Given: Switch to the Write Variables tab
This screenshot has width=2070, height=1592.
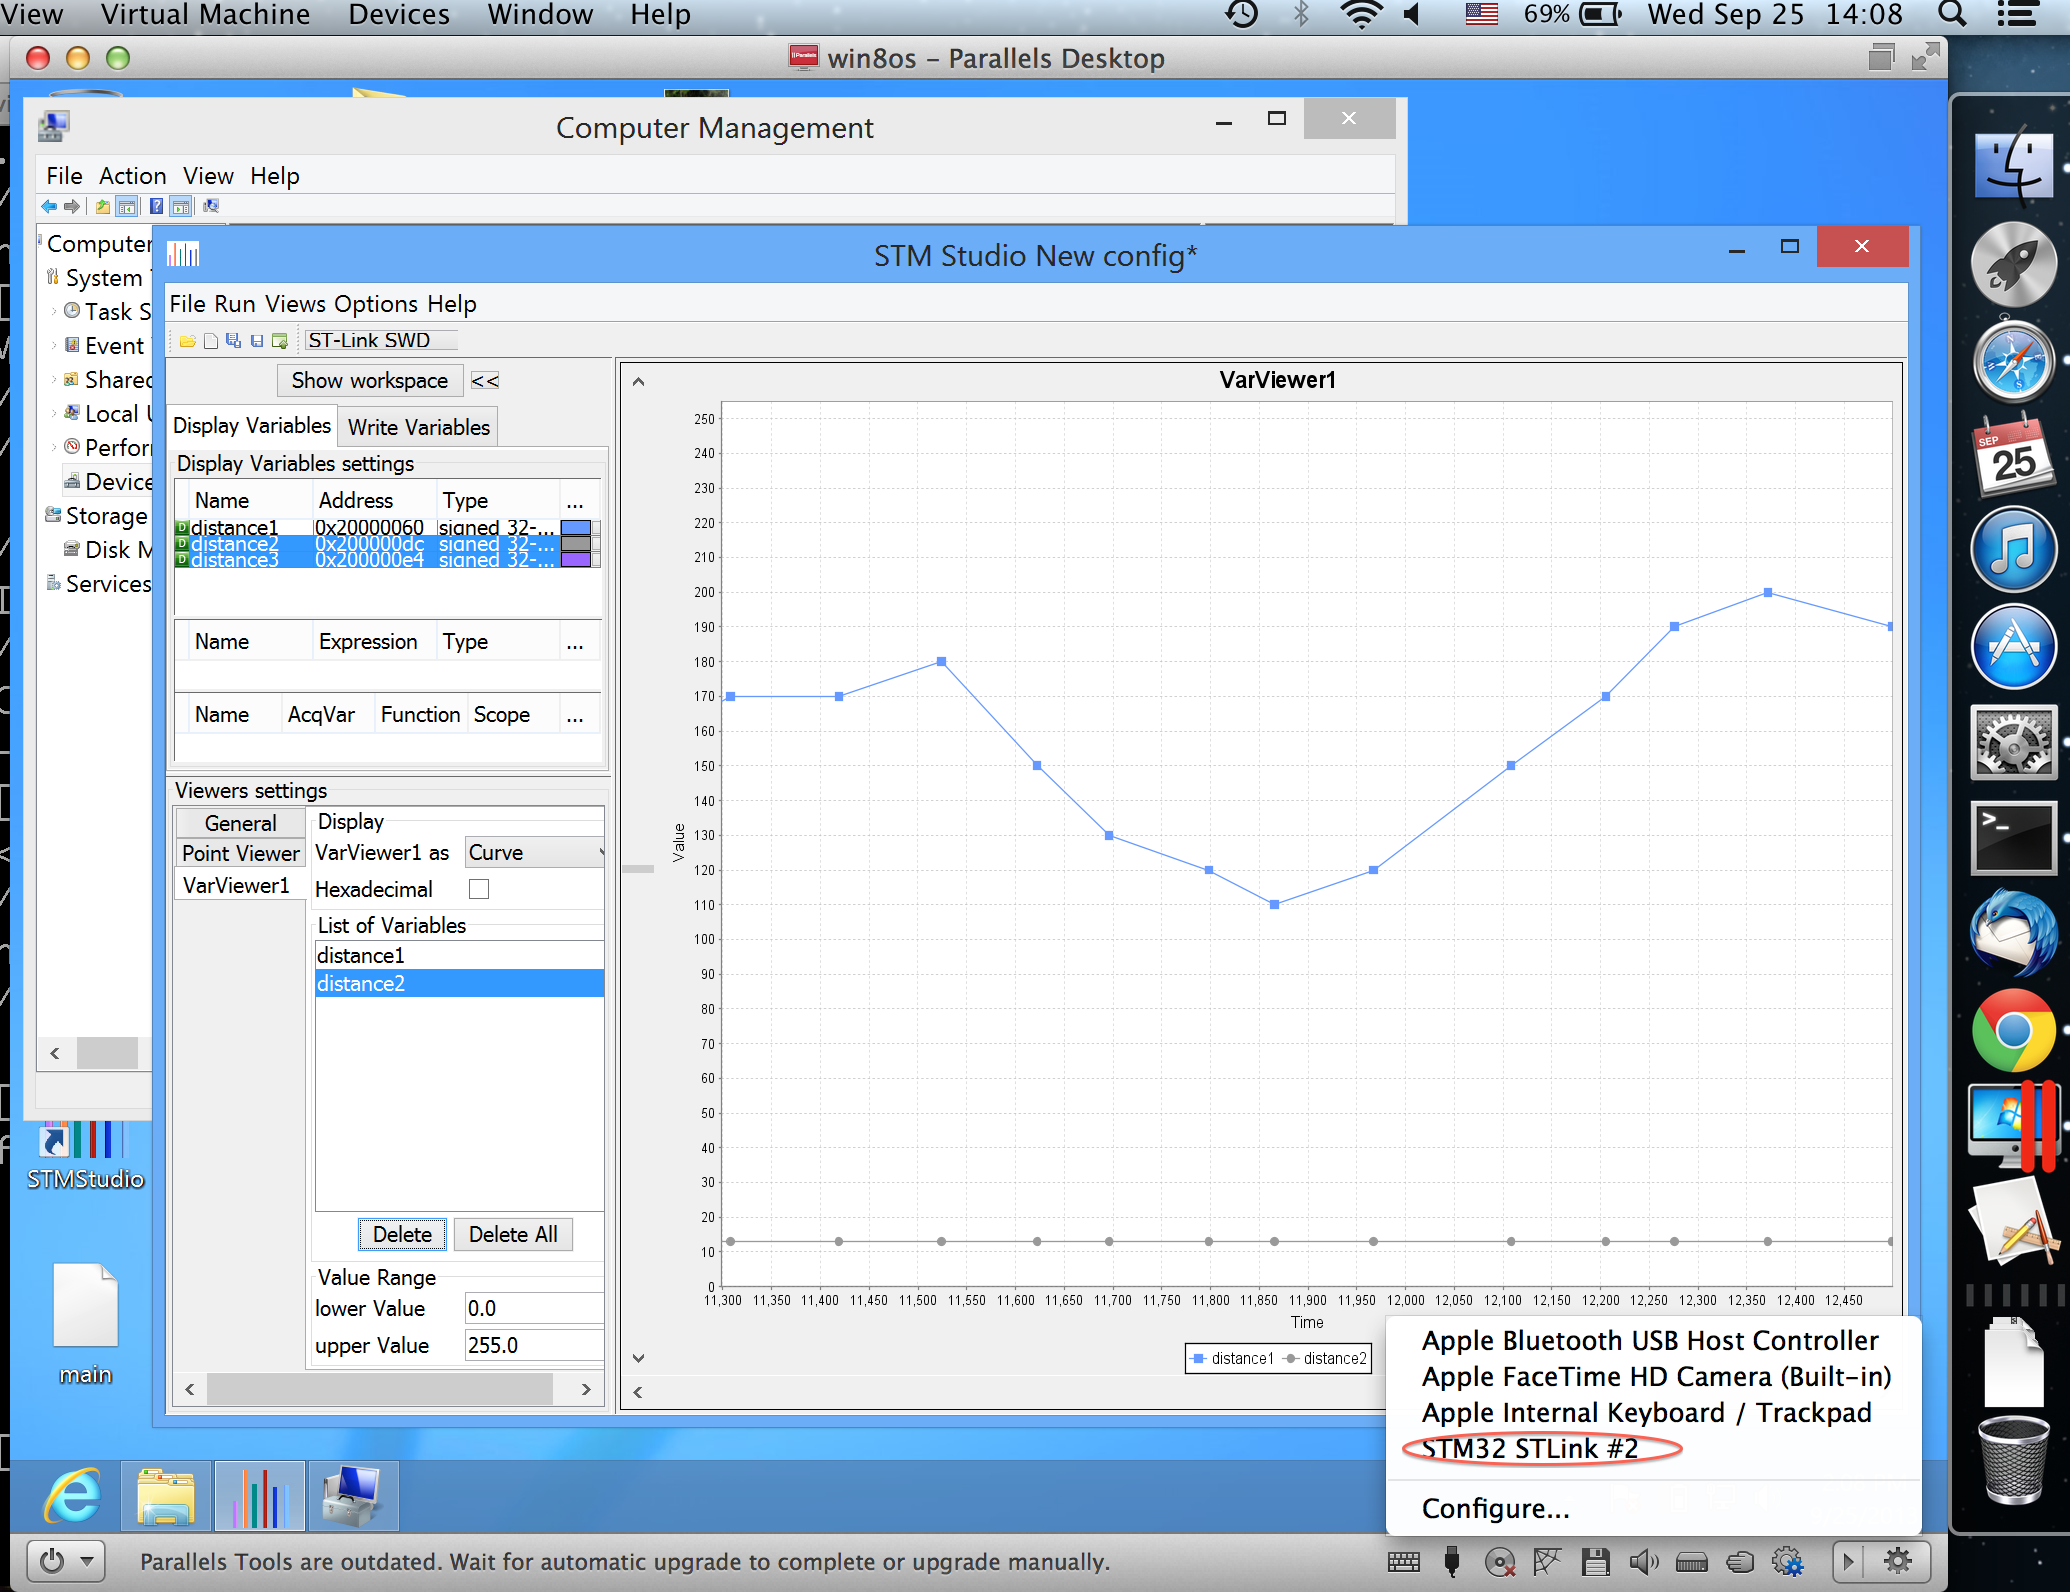Looking at the screenshot, I should click(418, 427).
